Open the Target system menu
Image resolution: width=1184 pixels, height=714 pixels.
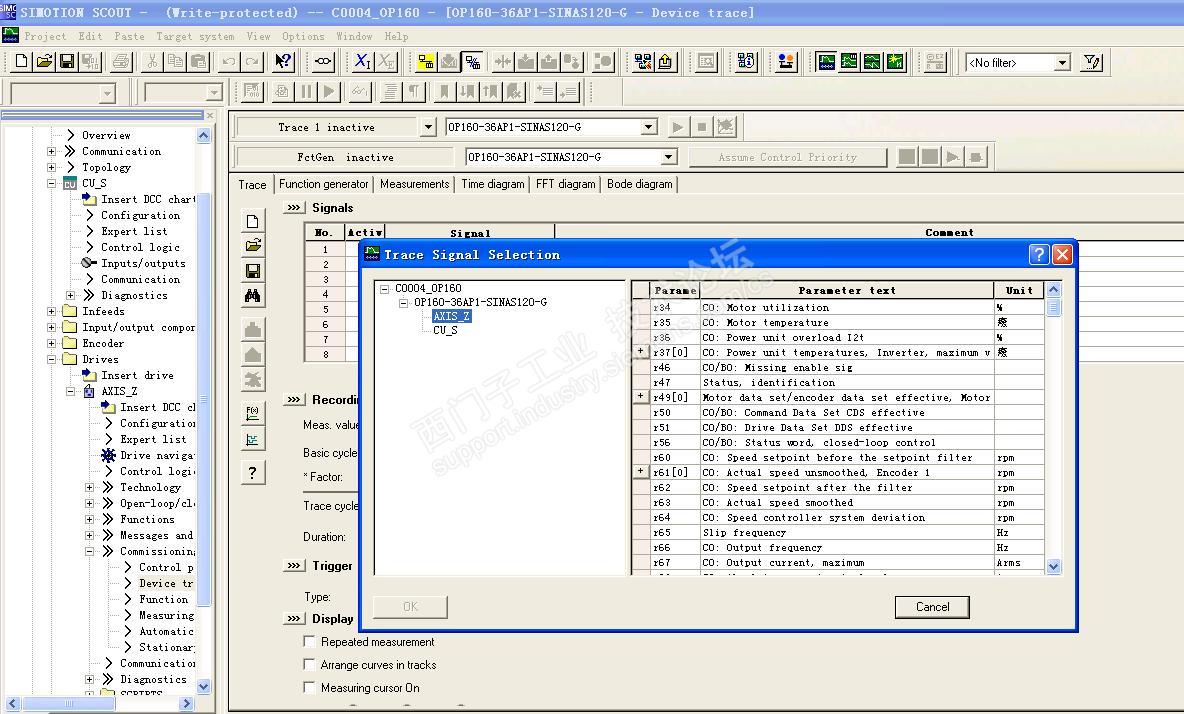pos(195,36)
